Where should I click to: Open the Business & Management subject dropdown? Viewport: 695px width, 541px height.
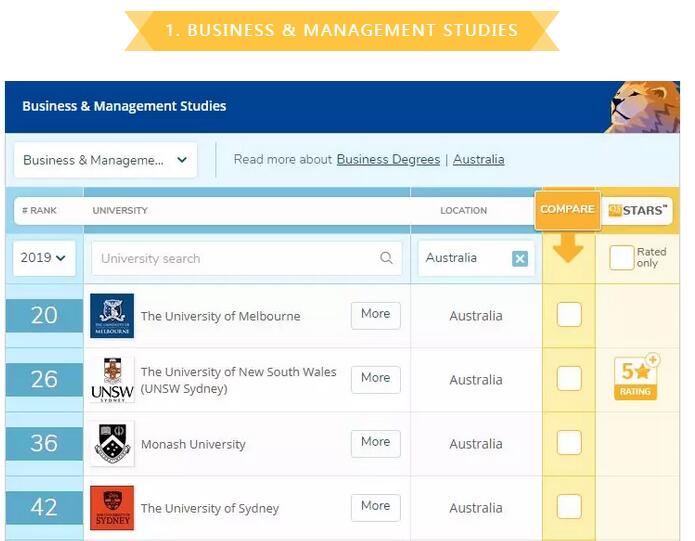point(105,160)
